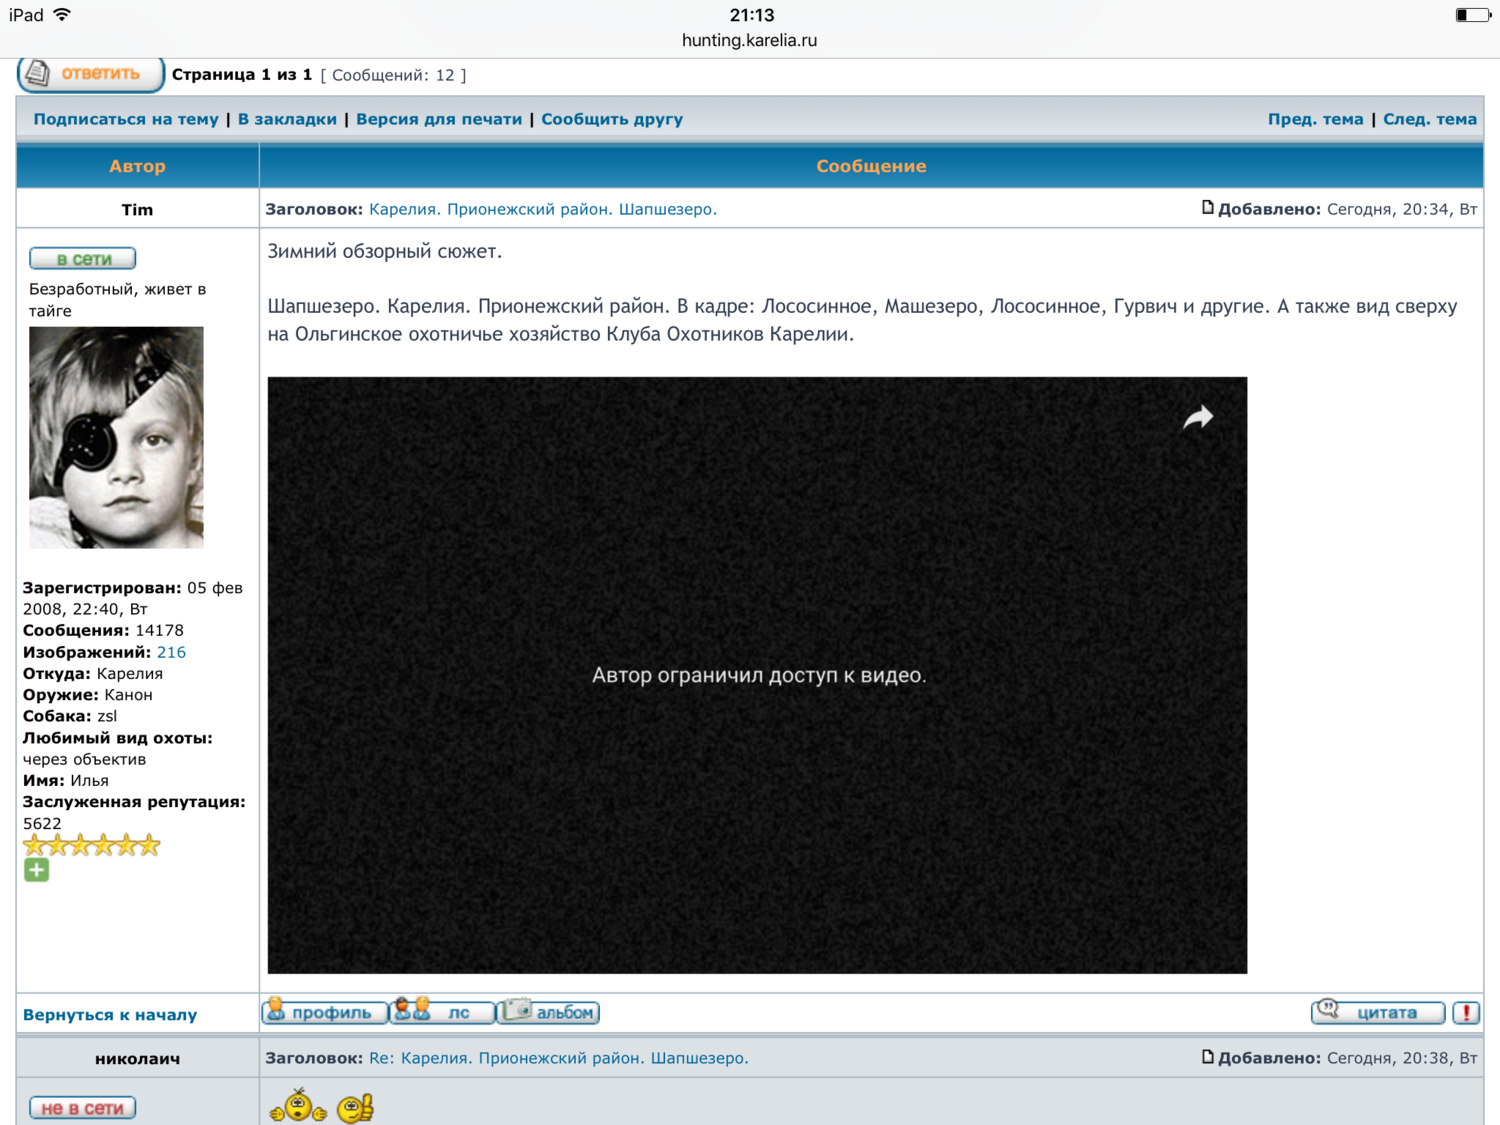Send a private message via лс button
This screenshot has height=1125, width=1500.
click(x=443, y=1012)
